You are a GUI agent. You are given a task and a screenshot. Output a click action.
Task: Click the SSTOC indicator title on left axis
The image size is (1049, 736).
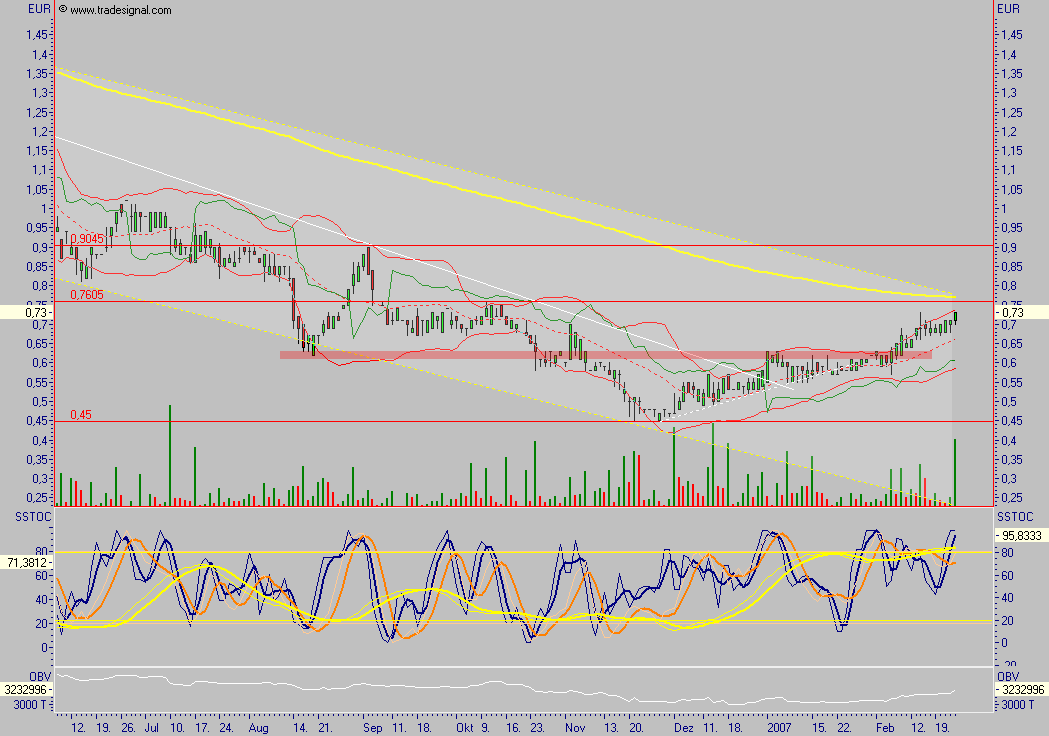27,516
